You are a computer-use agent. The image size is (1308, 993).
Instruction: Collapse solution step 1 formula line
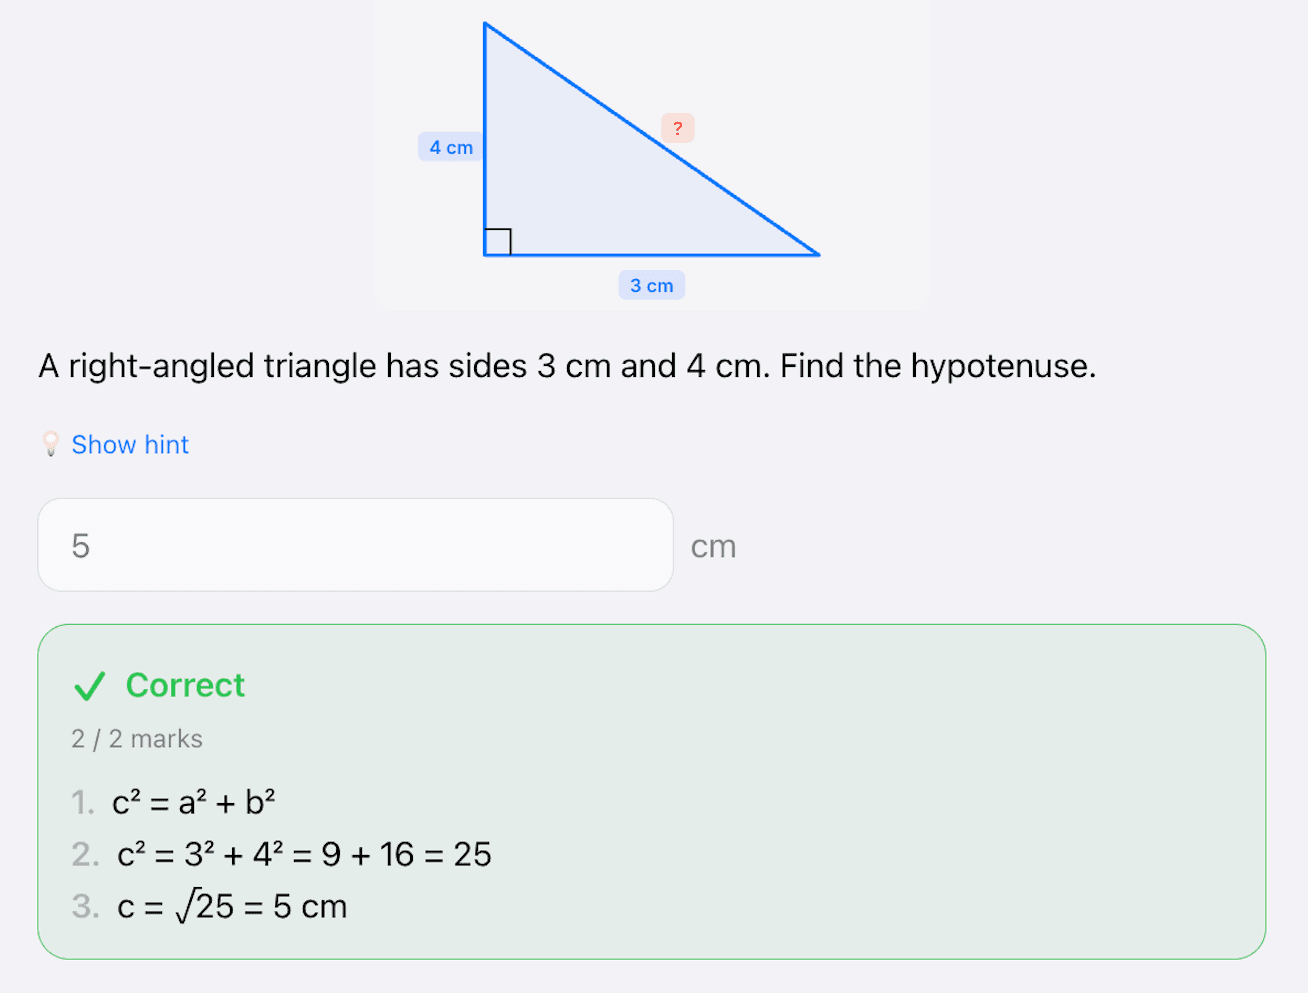pyautogui.click(x=197, y=801)
